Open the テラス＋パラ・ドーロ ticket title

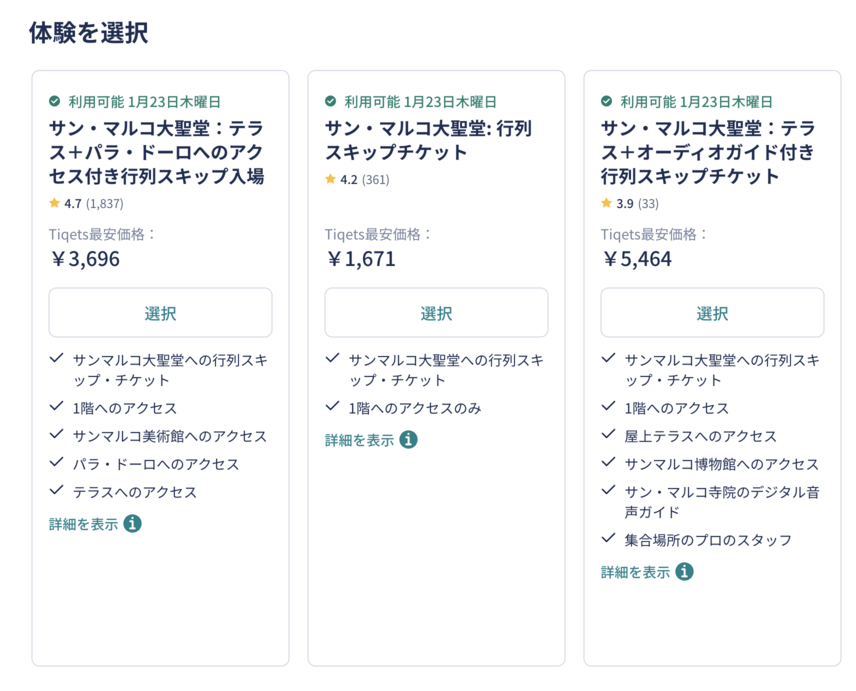coord(157,152)
